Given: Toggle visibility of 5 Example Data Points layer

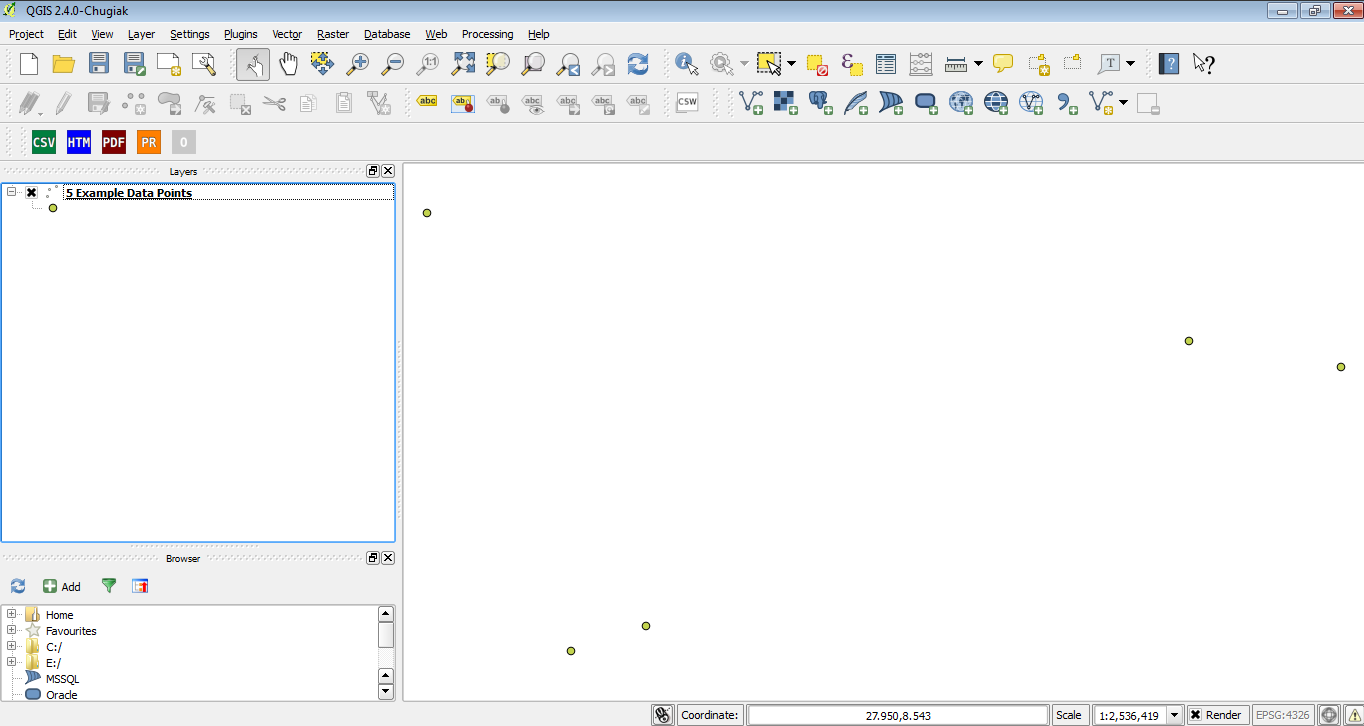Looking at the screenshot, I should [x=32, y=193].
